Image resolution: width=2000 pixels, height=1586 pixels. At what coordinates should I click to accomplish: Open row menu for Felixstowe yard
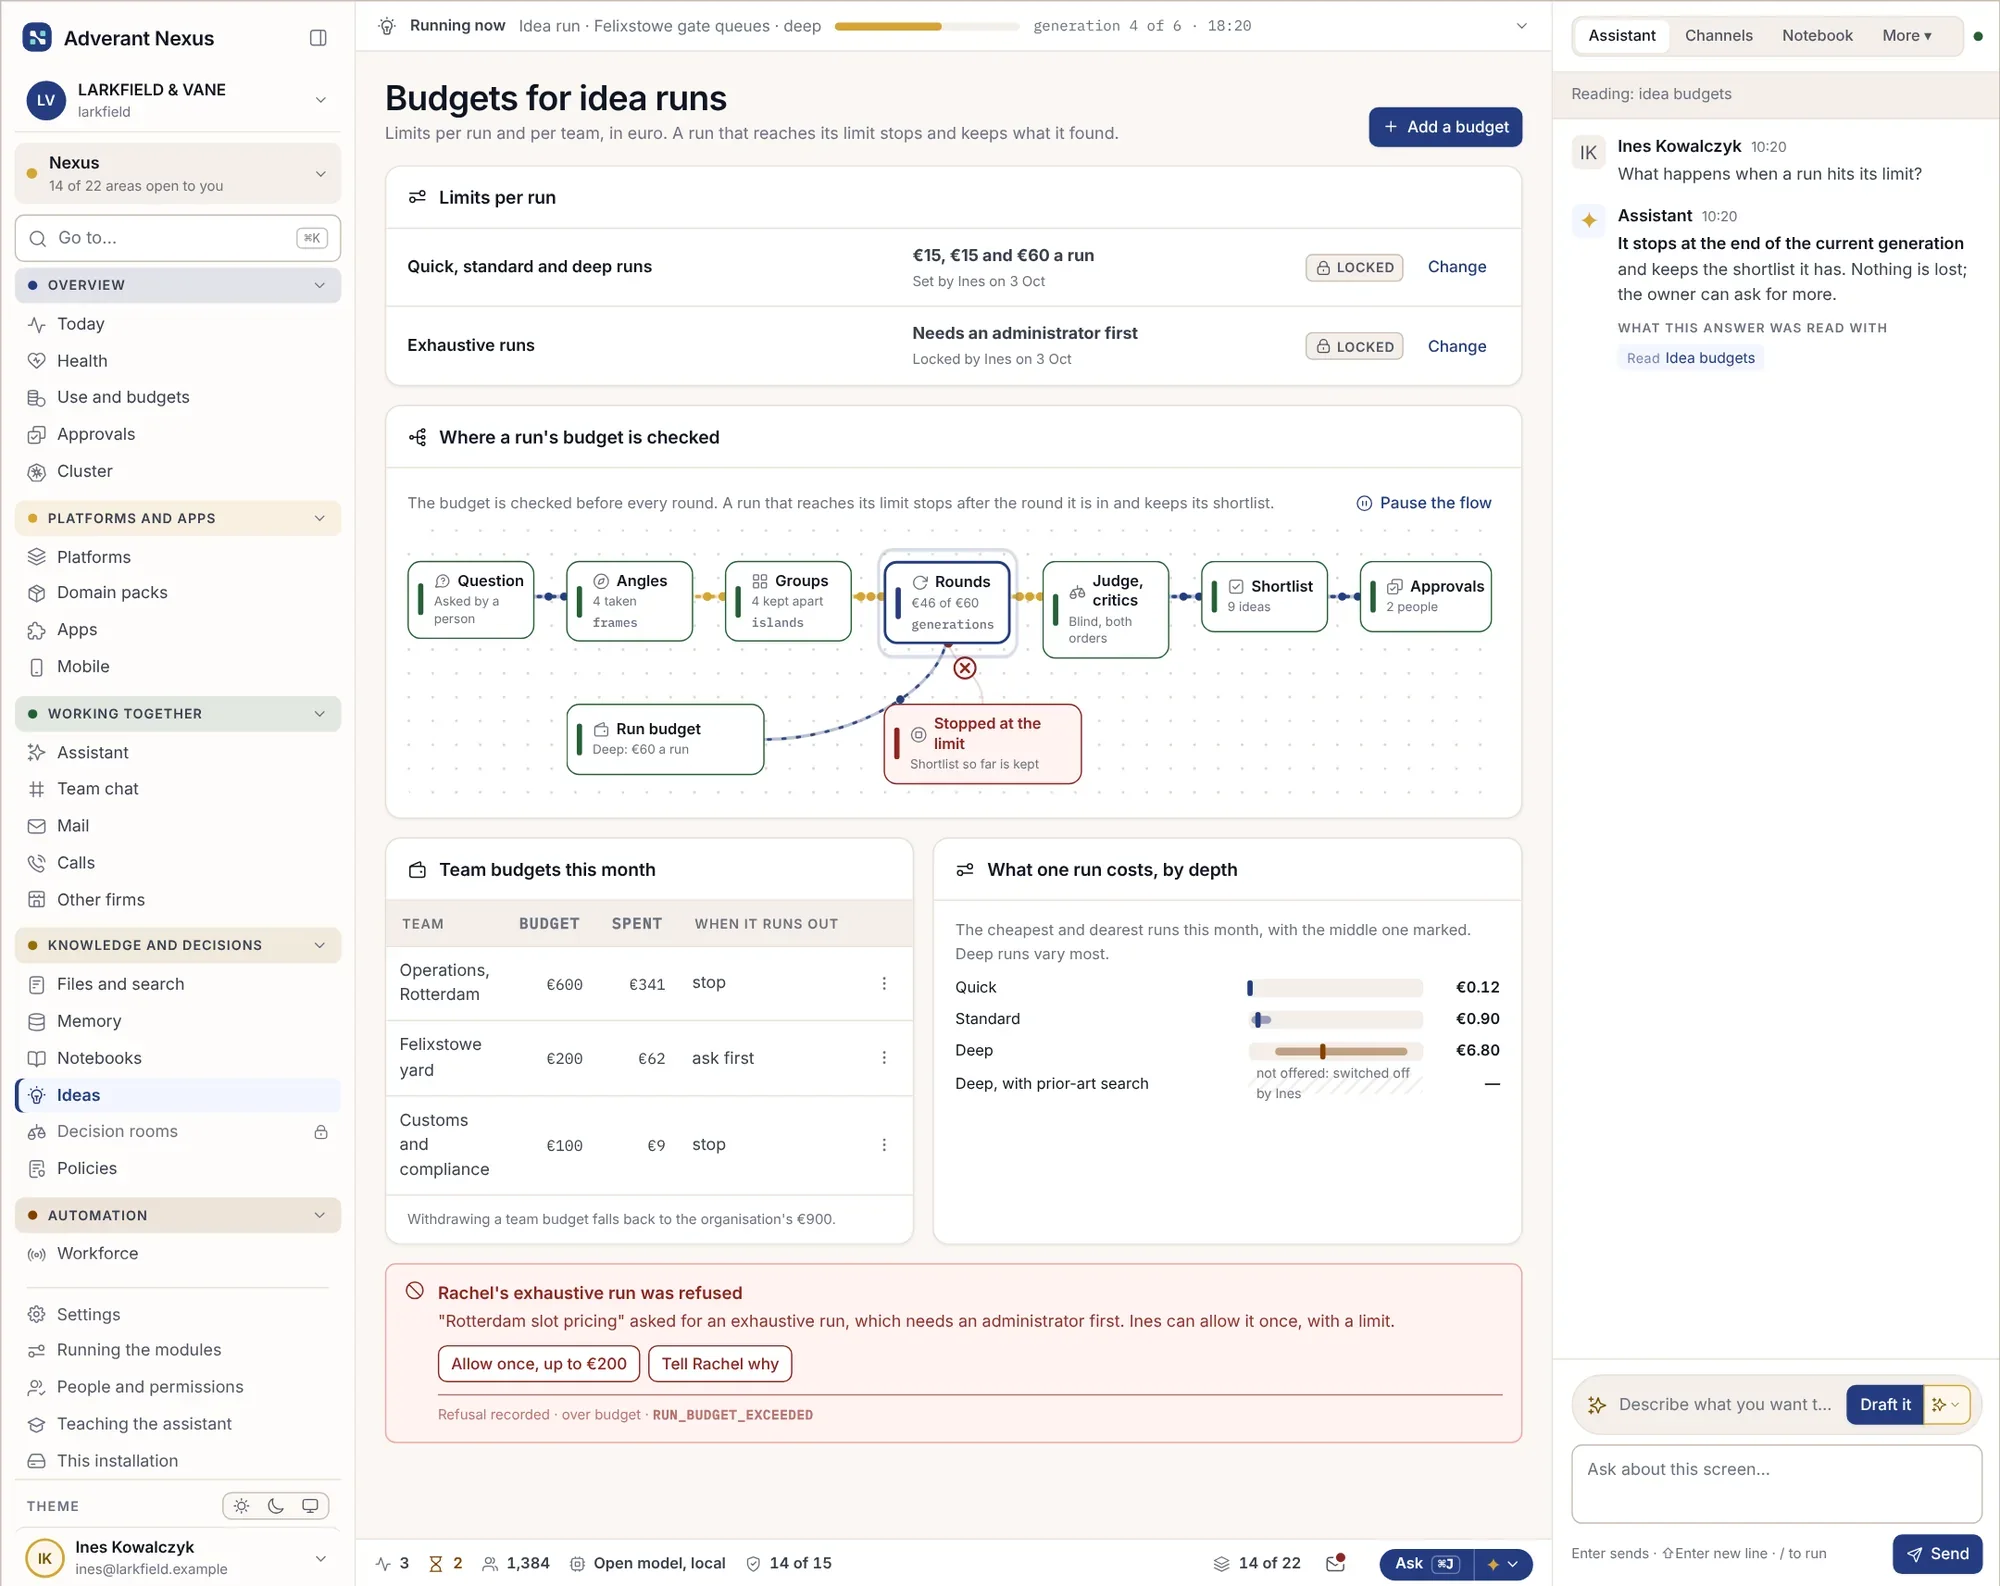(884, 1058)
